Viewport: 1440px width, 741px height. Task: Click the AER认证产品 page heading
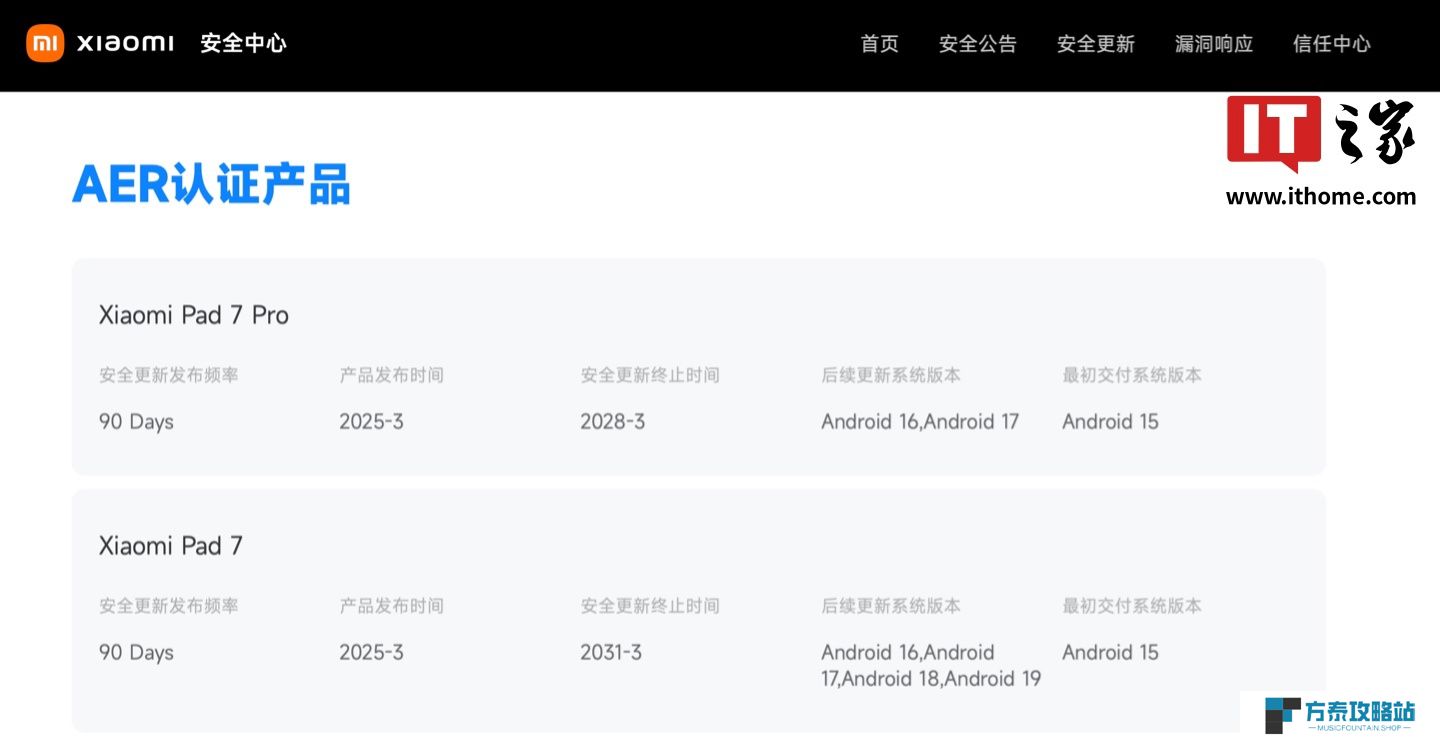(211, 184)
